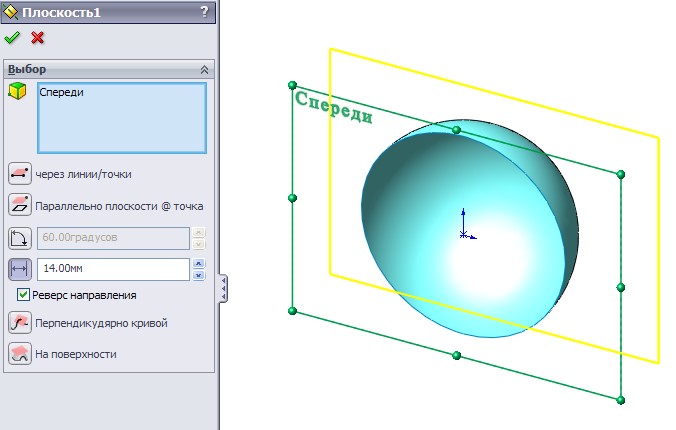This screenshot has width=676, height=430.
Task: Click the Спереди plane label in viewport
Action: click(333, 107)
